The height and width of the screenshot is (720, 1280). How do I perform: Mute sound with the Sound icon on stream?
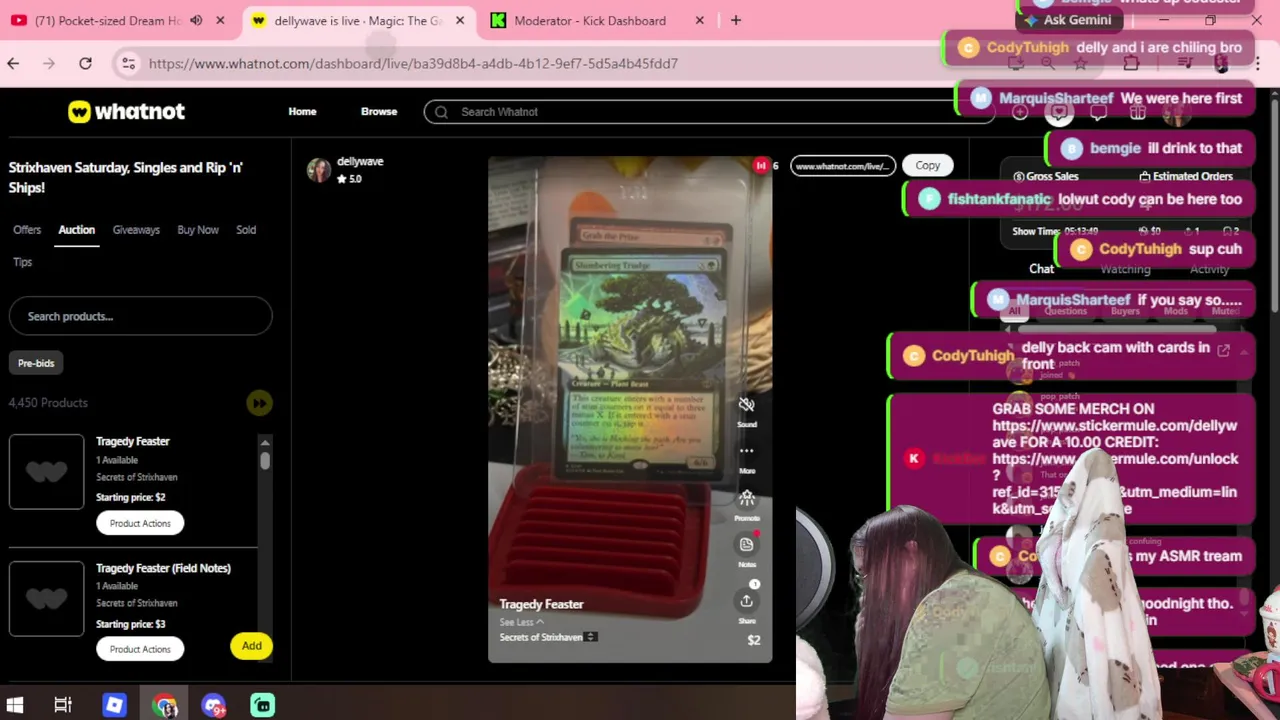point(746,405)
